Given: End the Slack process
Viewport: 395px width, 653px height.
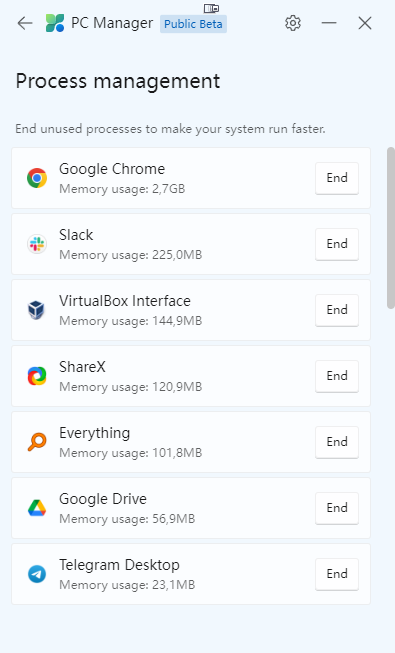Looking at the screenshot, I should coord(337,244).
